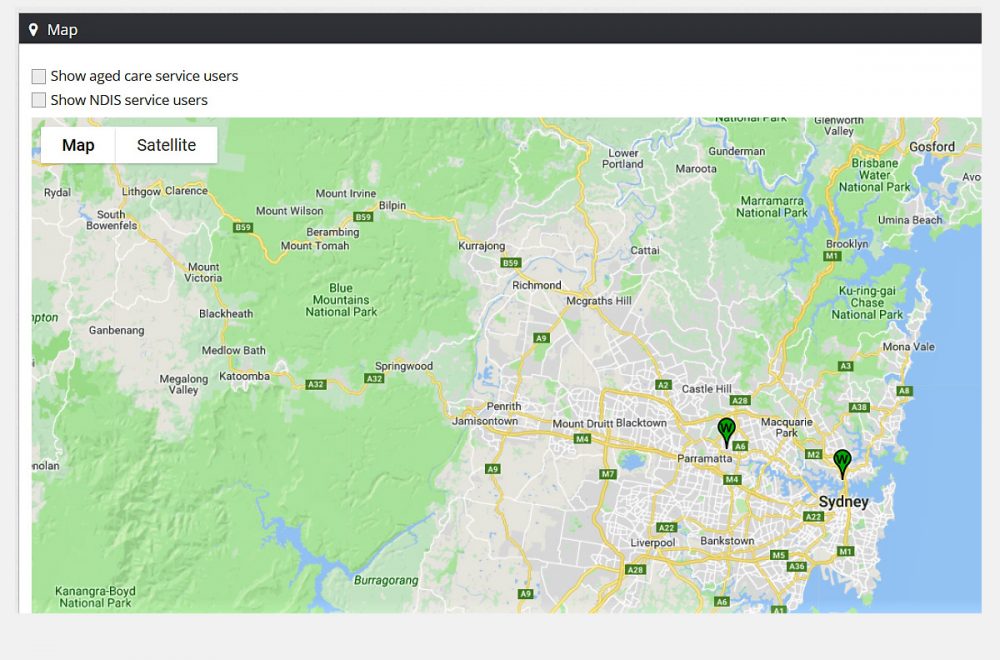Click the M5 motorway shield
1000x660 pixels.
(779, 555)
